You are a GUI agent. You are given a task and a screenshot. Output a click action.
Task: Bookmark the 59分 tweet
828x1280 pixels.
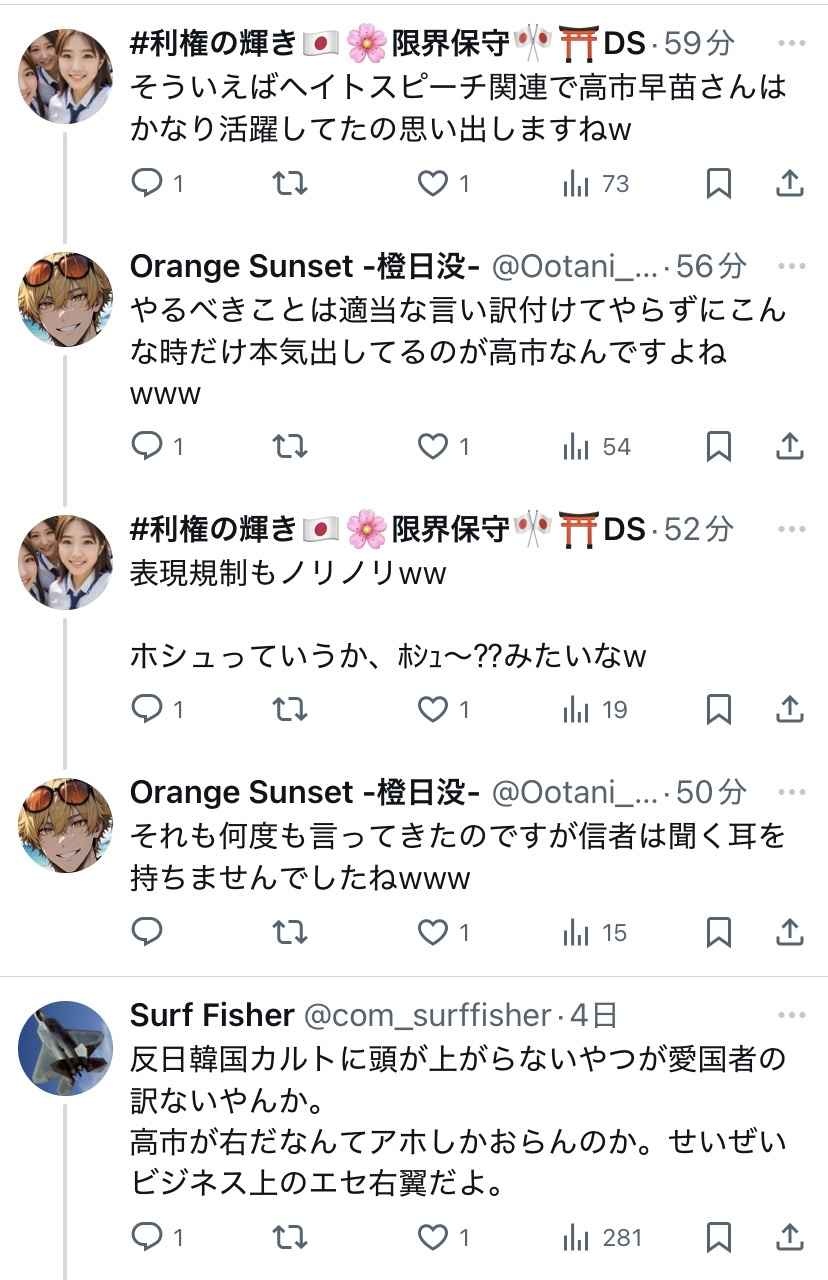[718, 183]
